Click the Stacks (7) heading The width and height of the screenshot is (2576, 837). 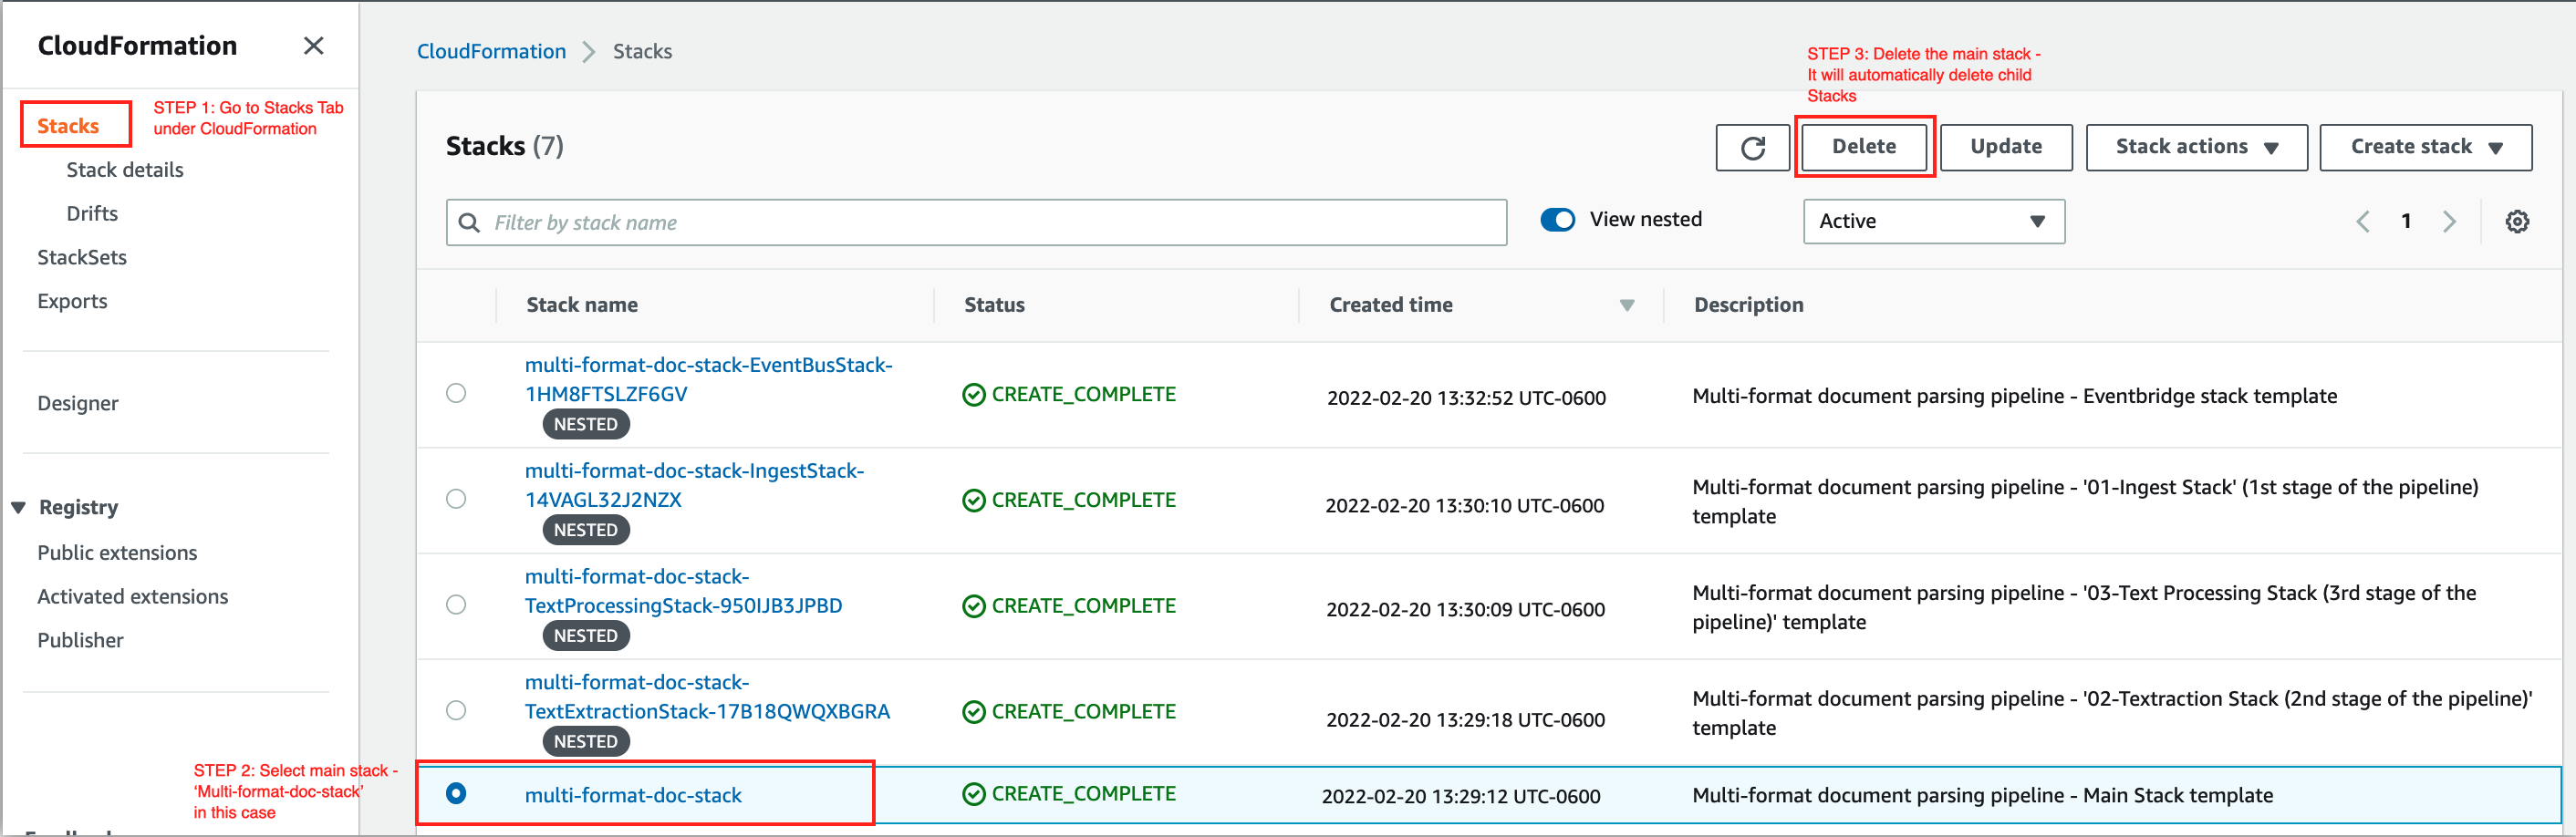point(504,147)
